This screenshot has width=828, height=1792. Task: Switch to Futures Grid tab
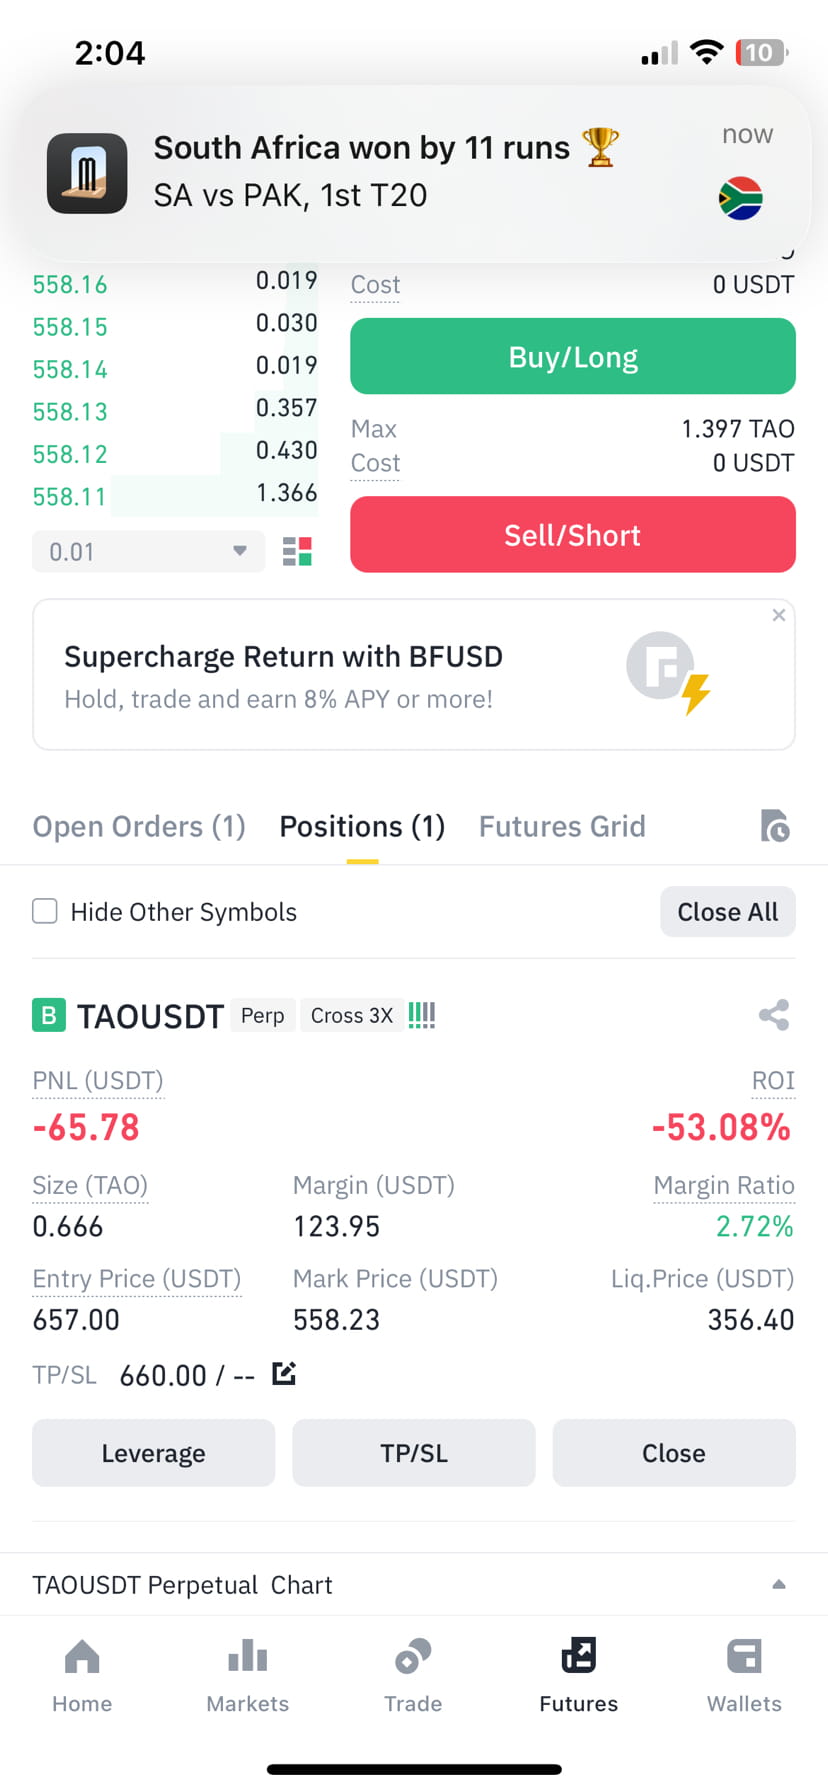tap(562, 827)
